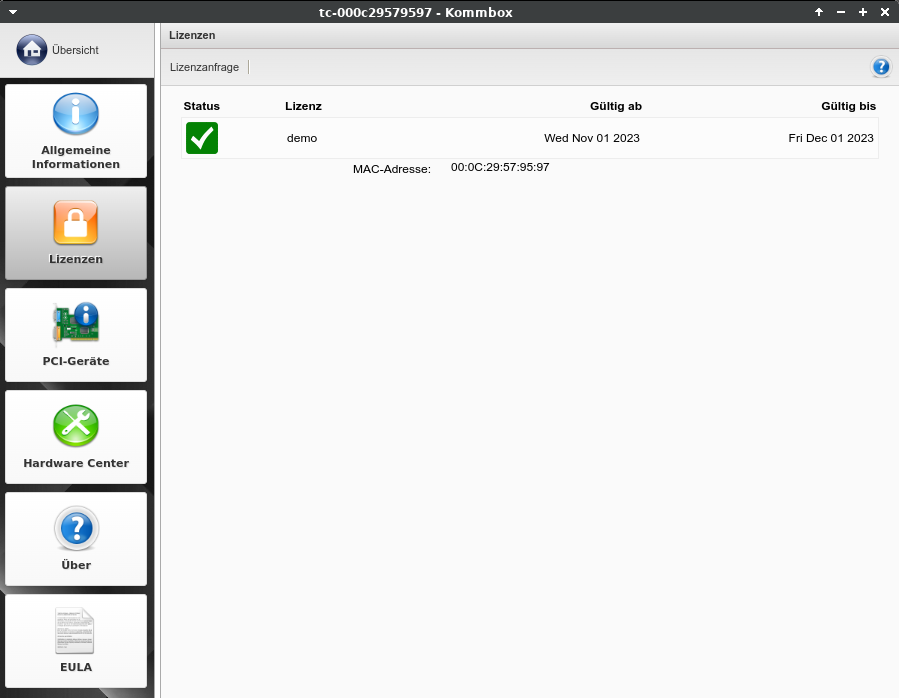Click the MAC address value

(500, 167)
